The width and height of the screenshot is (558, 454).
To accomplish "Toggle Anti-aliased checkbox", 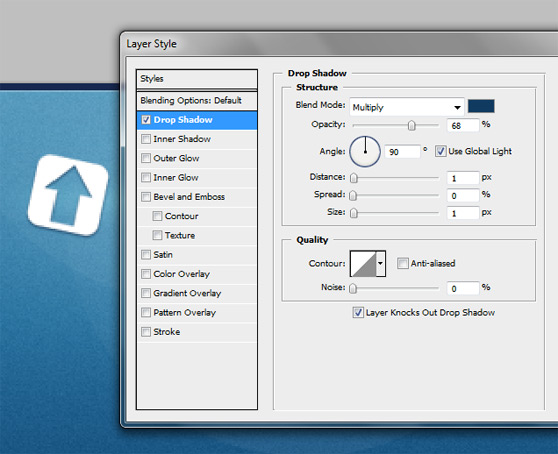I will pos(402,263).
